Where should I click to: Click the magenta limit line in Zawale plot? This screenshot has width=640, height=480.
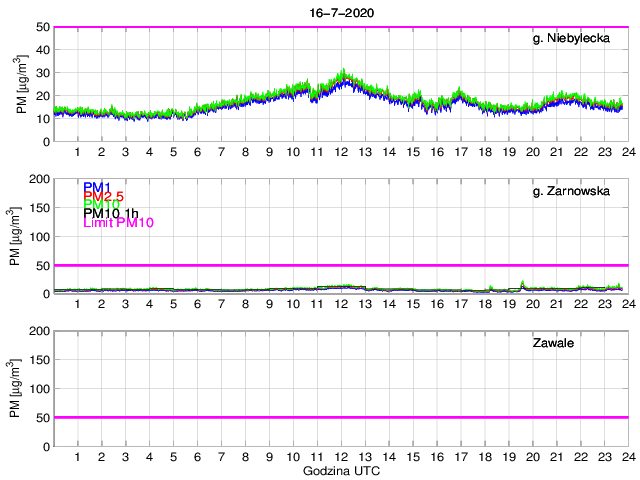[x=340, y=417]
